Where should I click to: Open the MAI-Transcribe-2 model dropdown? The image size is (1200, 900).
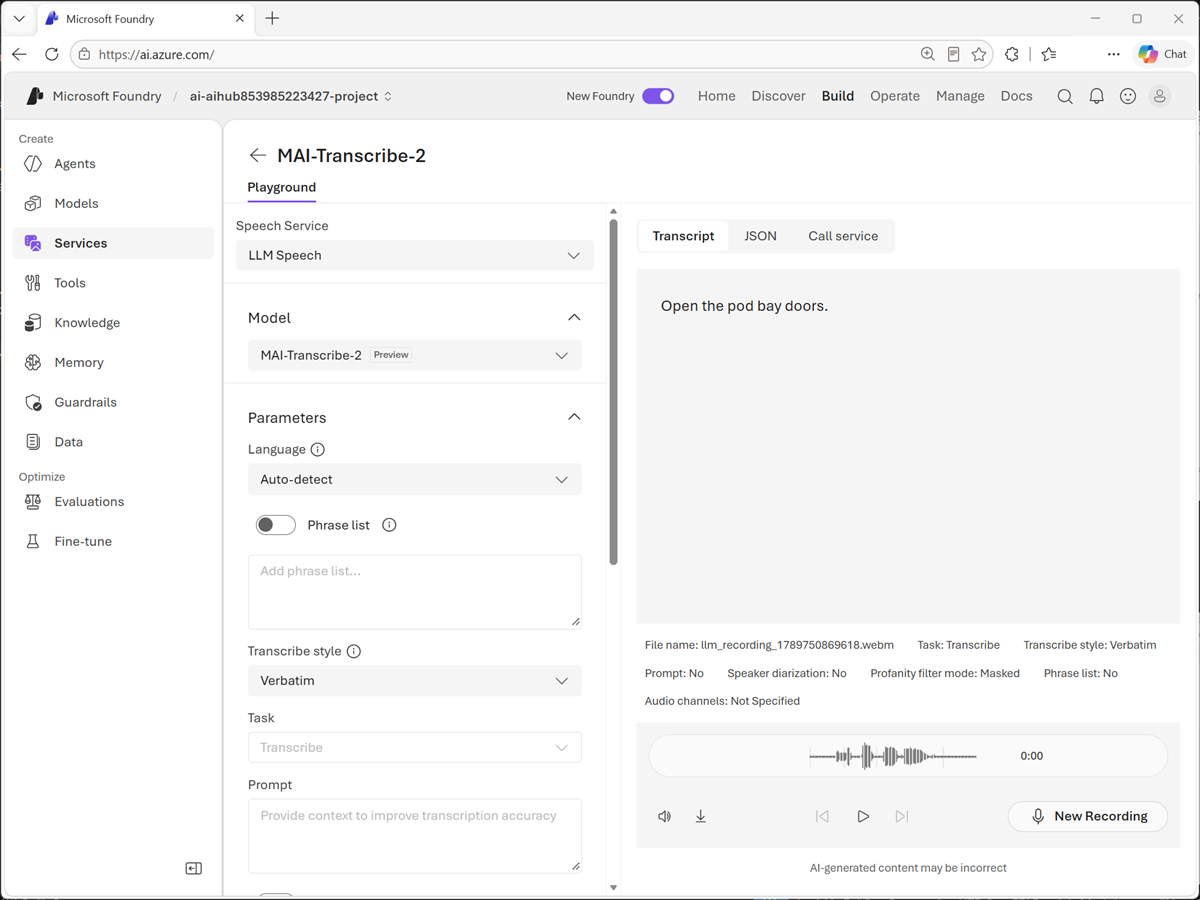coord(415,355)
